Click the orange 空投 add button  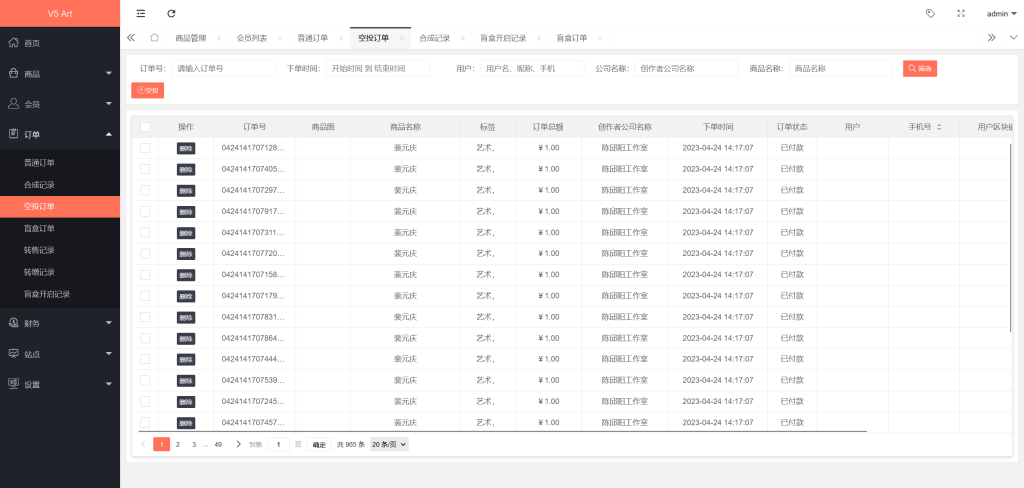[148, 90]
